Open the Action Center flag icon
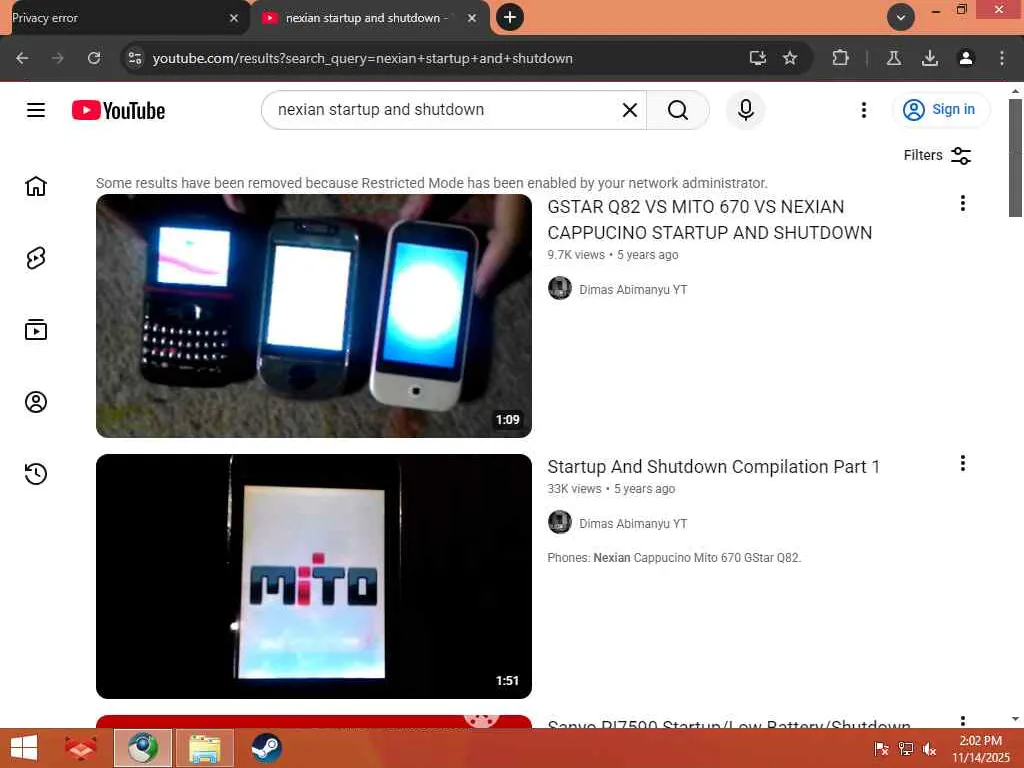This screenshot has height=768, width=1024. pos(881,748)
